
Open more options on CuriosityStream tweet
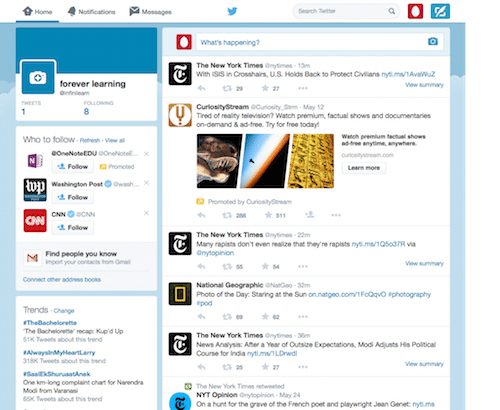coord(336,215)
